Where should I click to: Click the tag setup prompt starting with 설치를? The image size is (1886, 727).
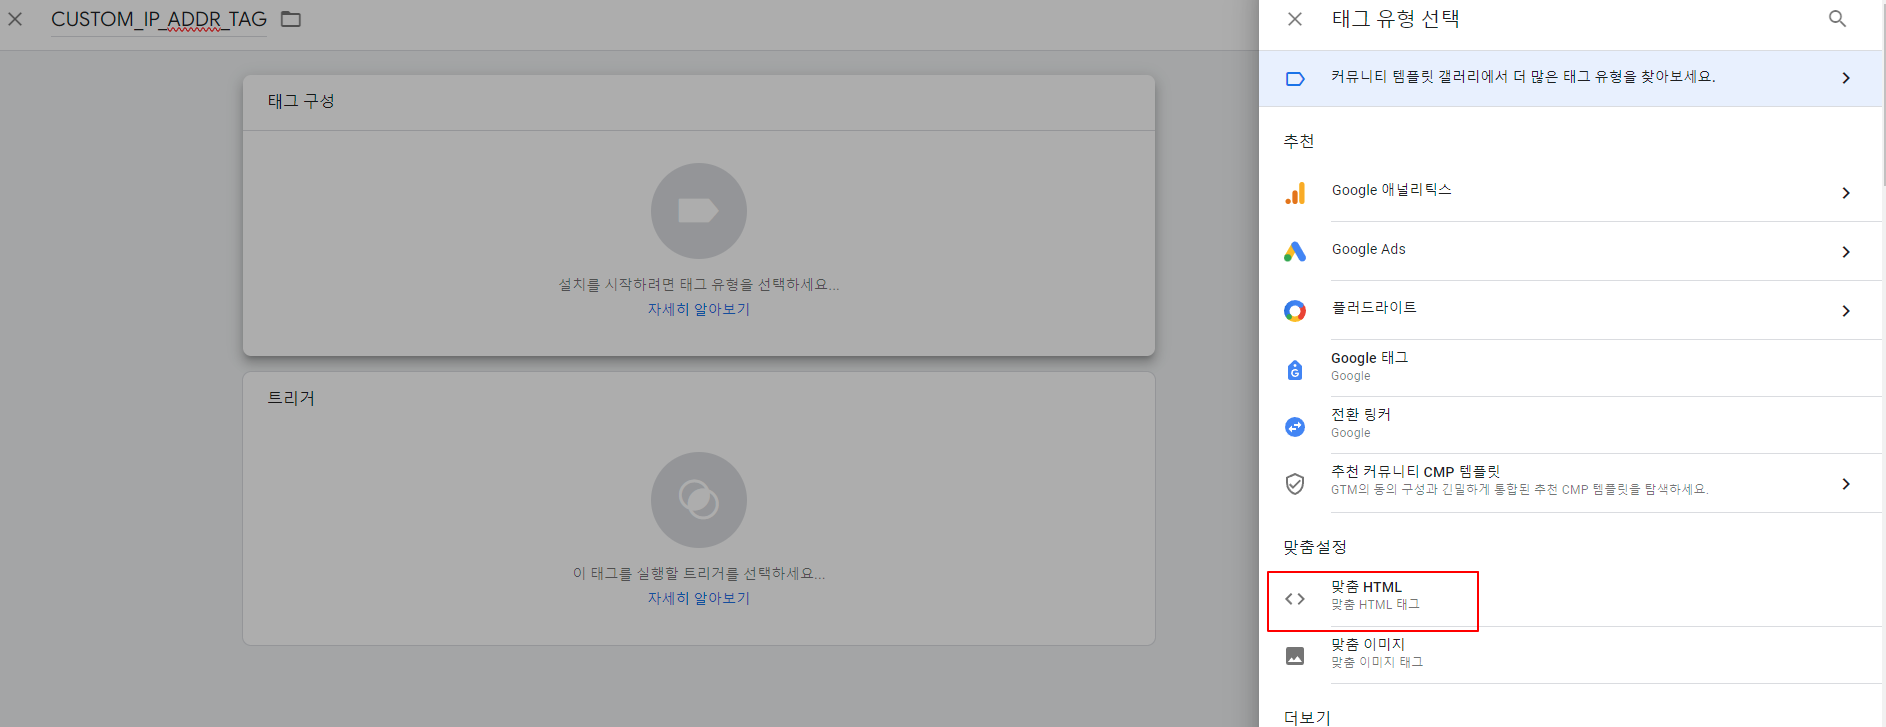pyautogui.click(x=699, y=285)
